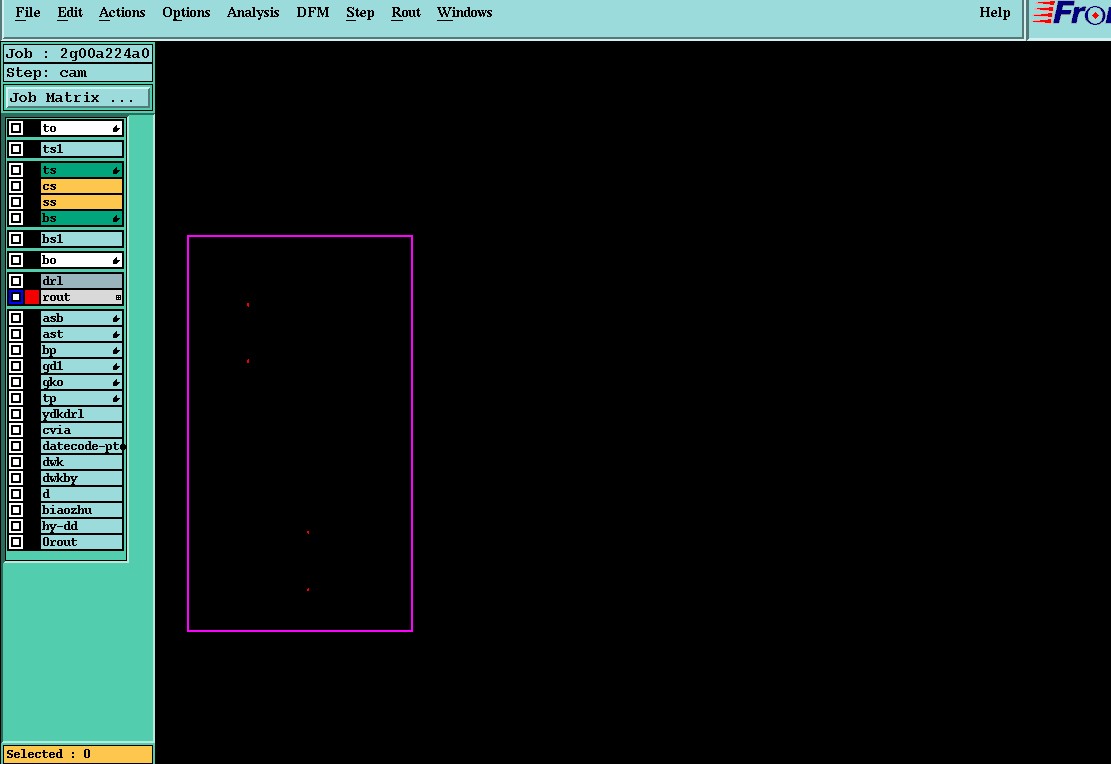Screen dimensions: 1111x764
Task: Click the hand marker icon on the to layer
Action: coord(116,128)
